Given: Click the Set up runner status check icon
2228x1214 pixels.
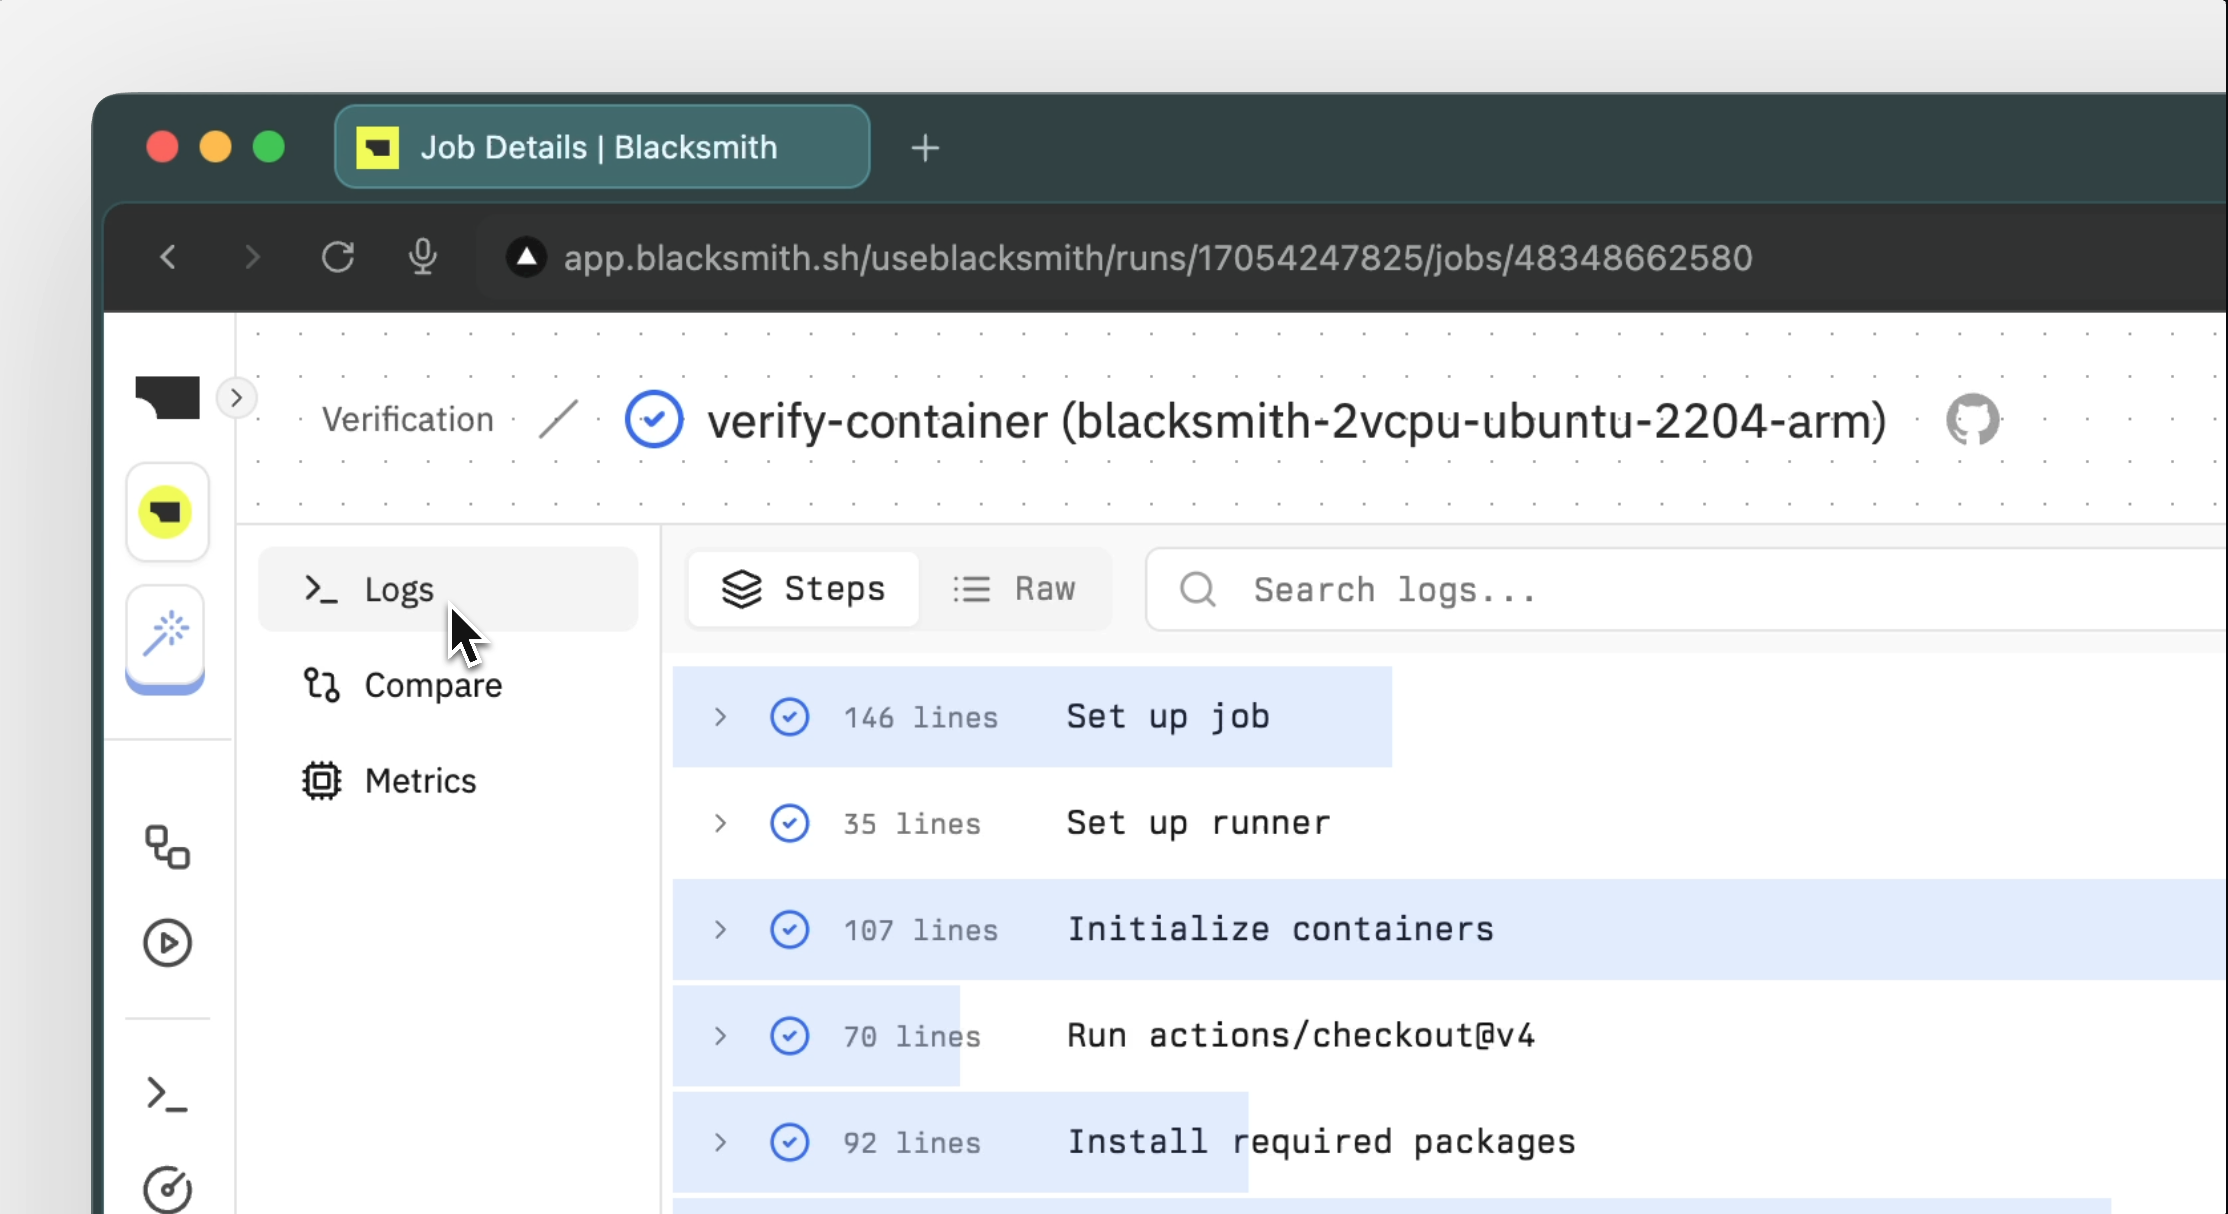Looking at the screenshot, I should 789,823.
